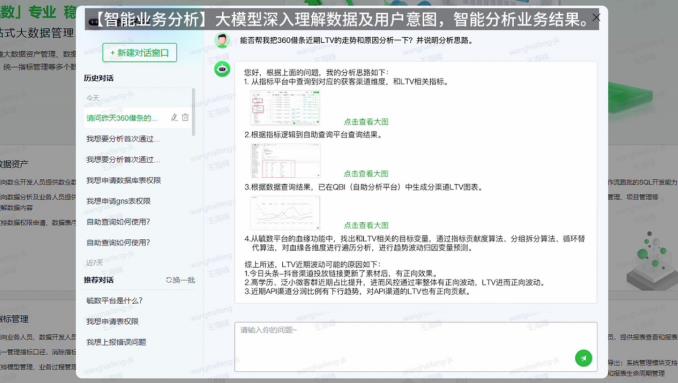Open 点击查看大图 link beside the LTV chart
Image resolution: width=678 pixels, height=383 pixels.
[x=366, y=225]
